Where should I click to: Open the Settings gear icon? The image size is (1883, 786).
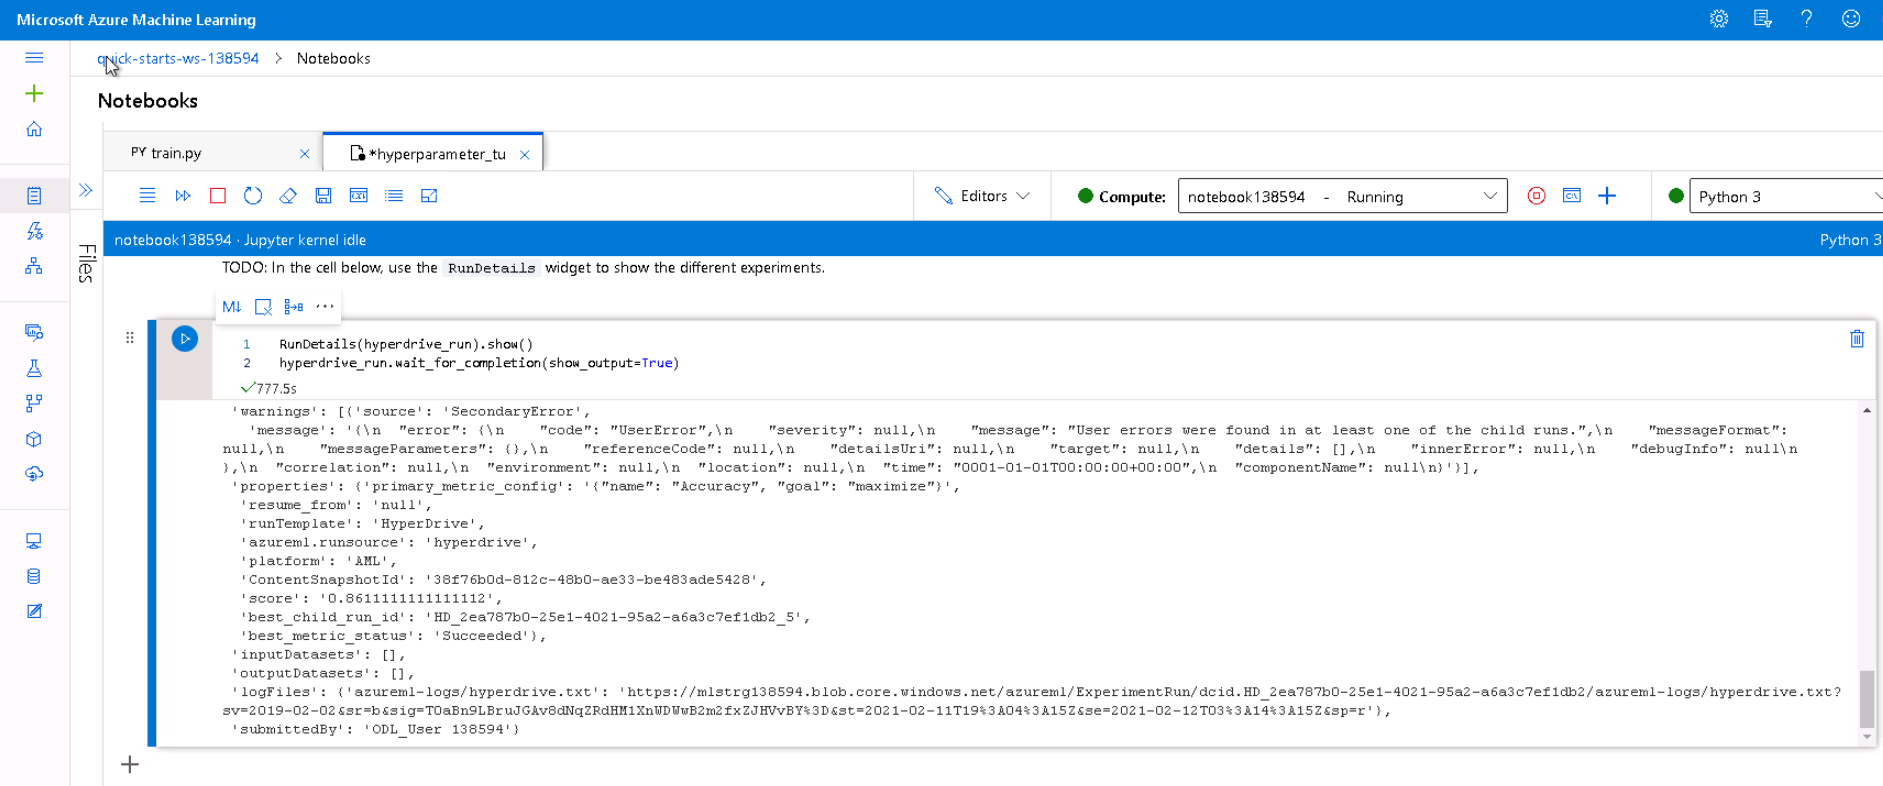pos(1719,19)
